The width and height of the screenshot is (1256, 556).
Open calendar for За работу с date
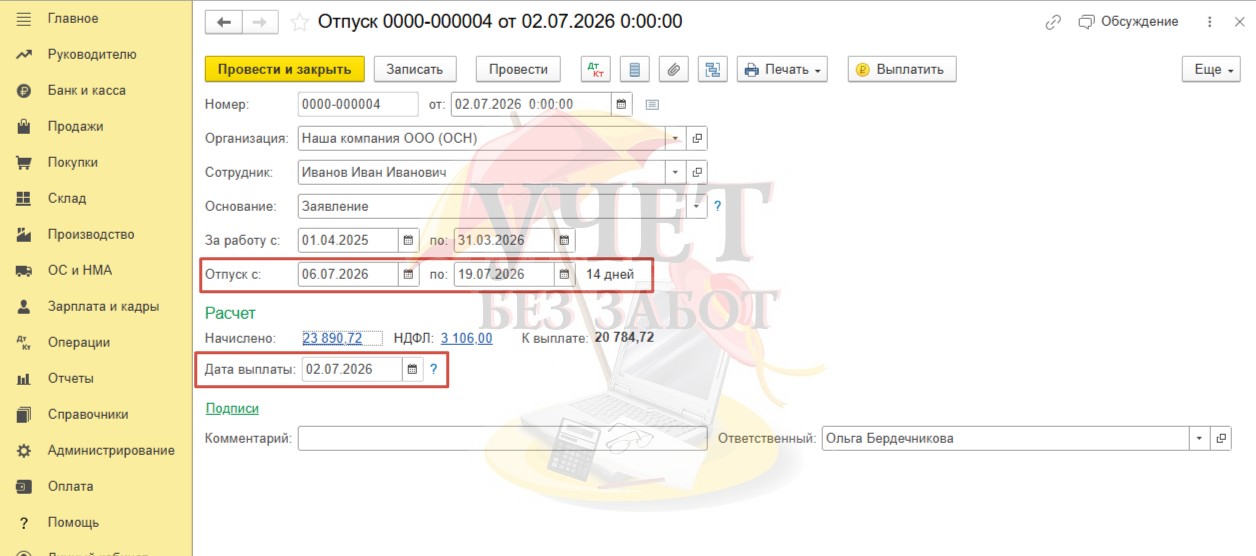[x=408, y=240]
